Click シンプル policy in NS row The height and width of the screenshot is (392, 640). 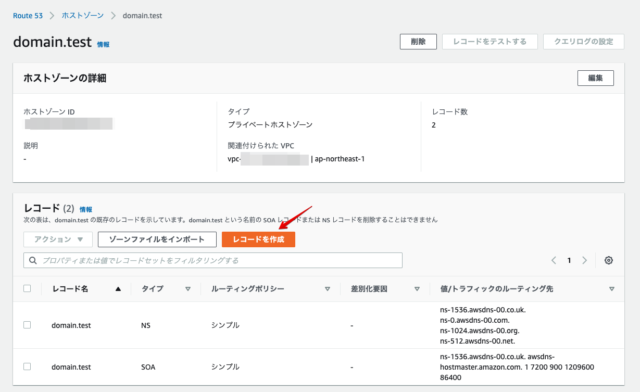225,325
